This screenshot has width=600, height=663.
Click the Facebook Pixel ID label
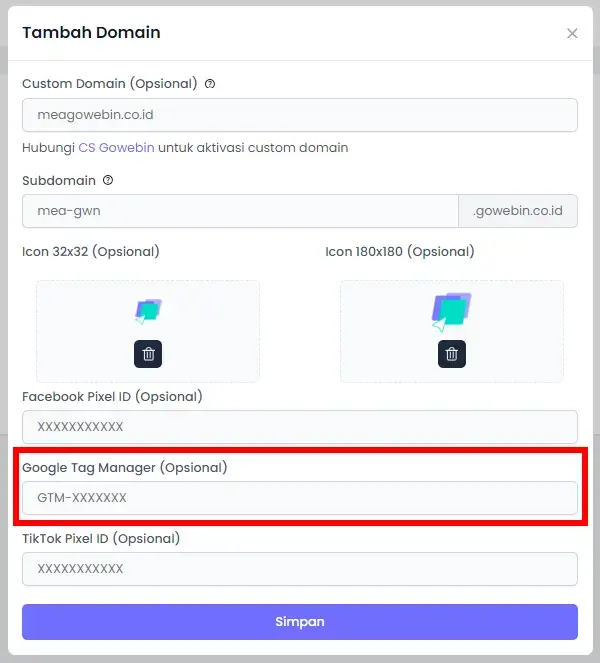[x=112, y=397]
